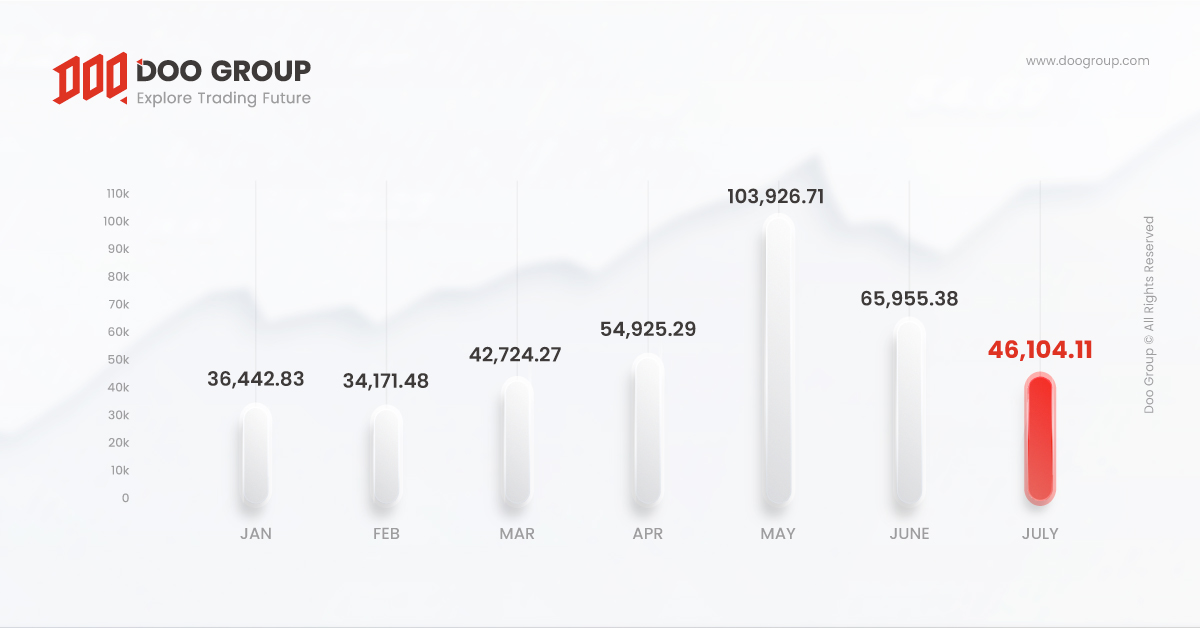Select the APR bar
Image resolution: width=1200 pixels, height=628 pixels.
(x=648, y=427)
